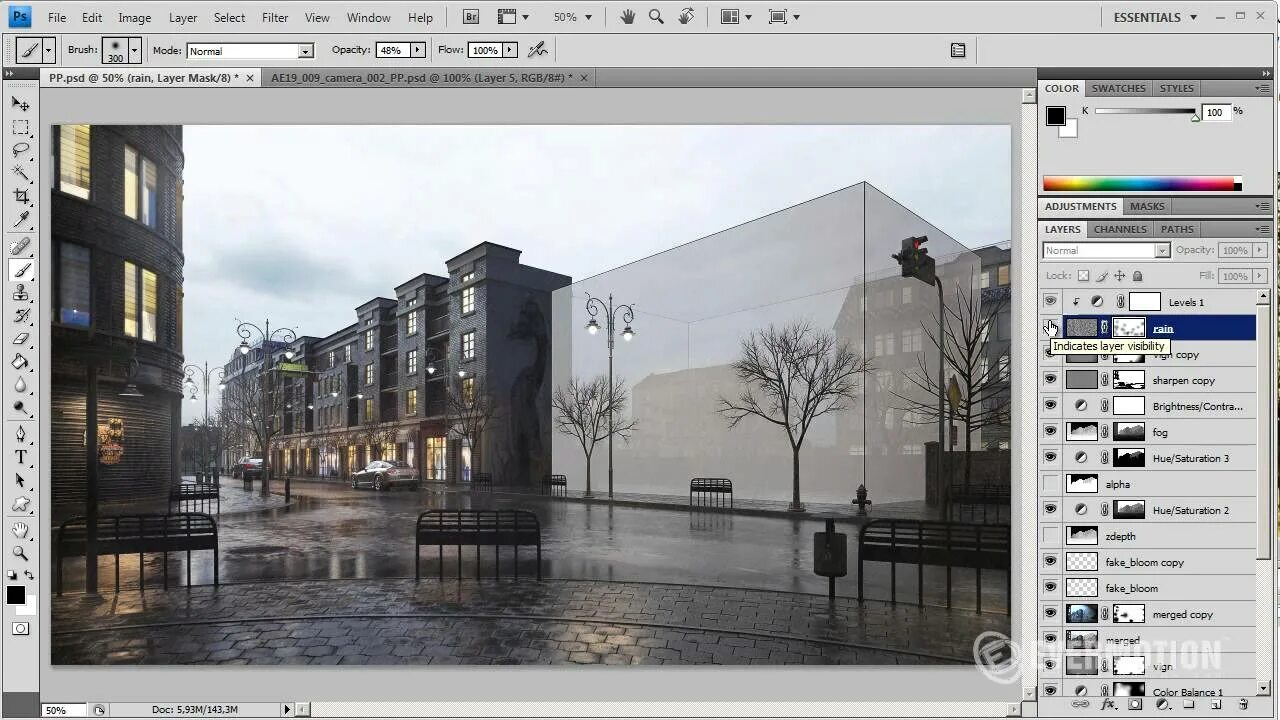Viewport: 1280px width, 720px height.
Task: Select the Healing Brush tool
Action: point(21,246)
